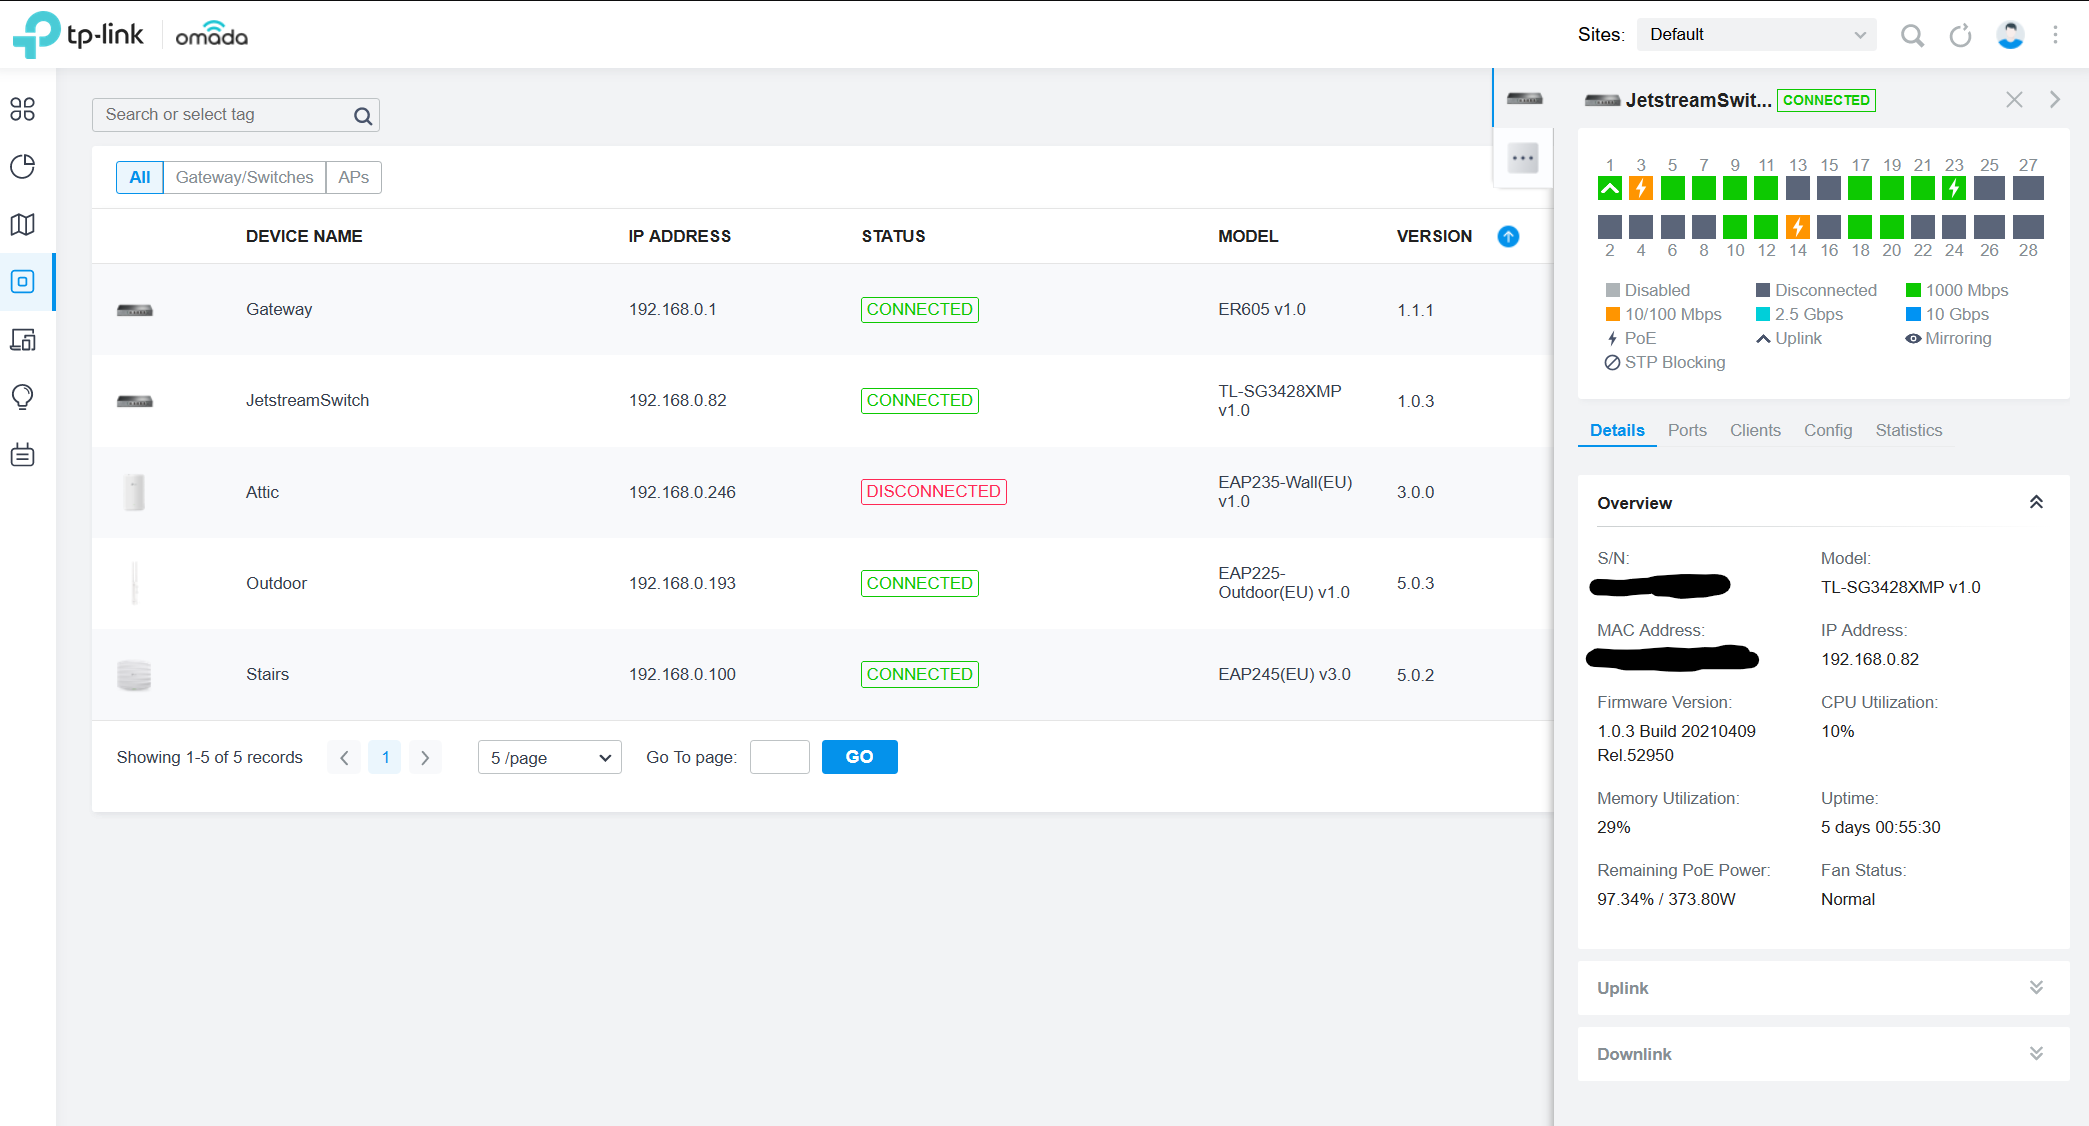This screenshot has height=1126, width=2089.
Task: Click the Go To page input box
Action: [x=780, y=757]
